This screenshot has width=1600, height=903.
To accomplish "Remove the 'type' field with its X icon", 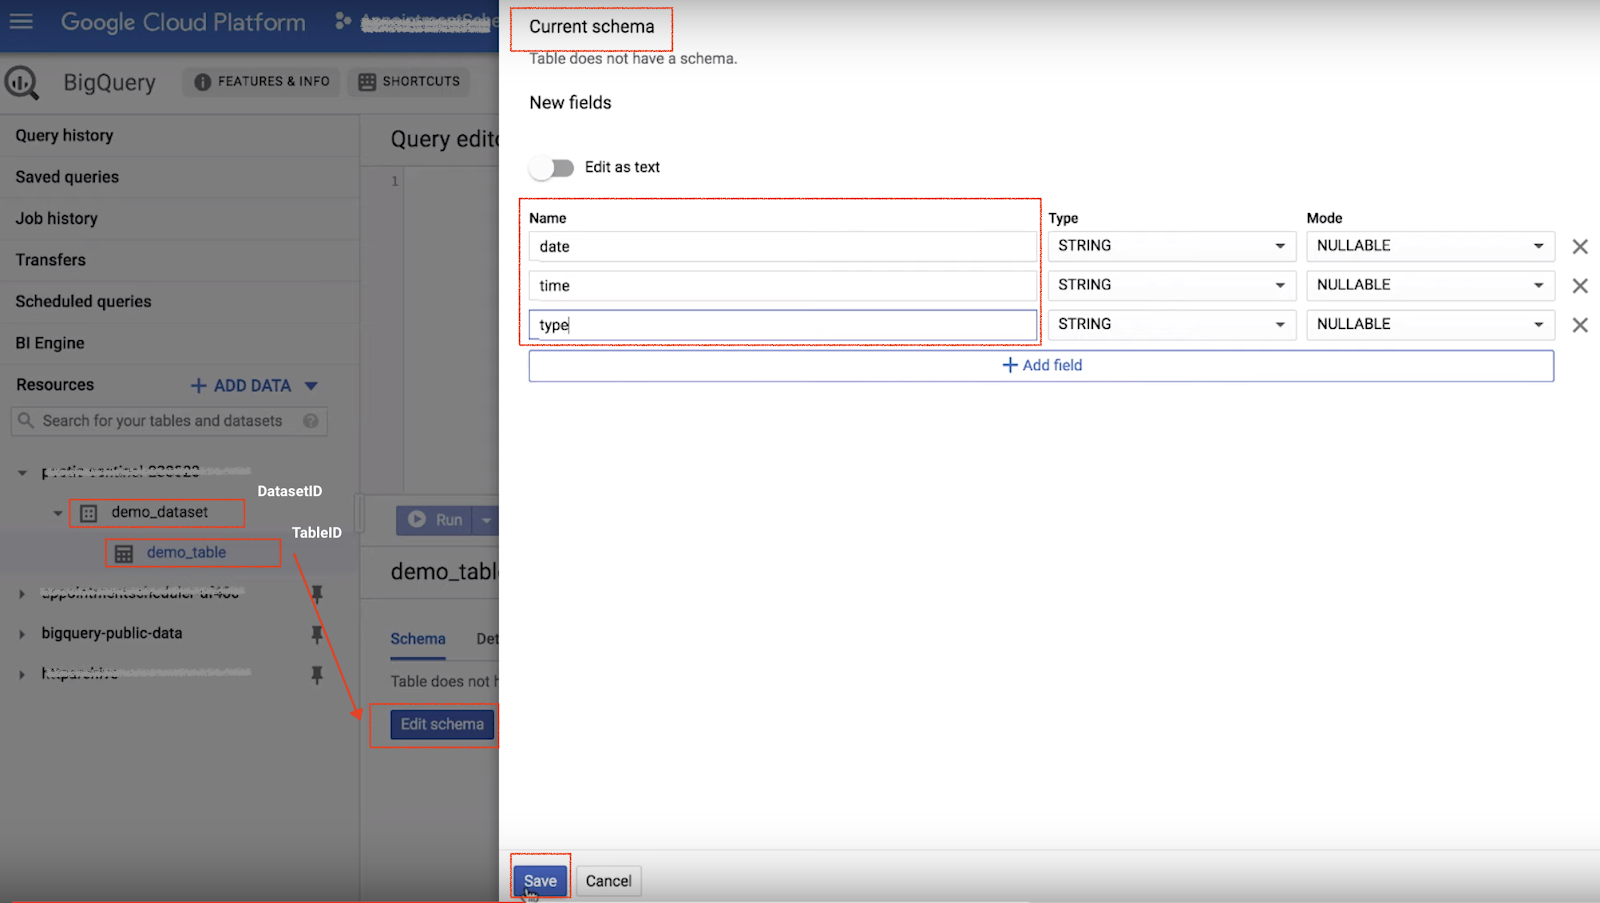I will [1579, 324].
